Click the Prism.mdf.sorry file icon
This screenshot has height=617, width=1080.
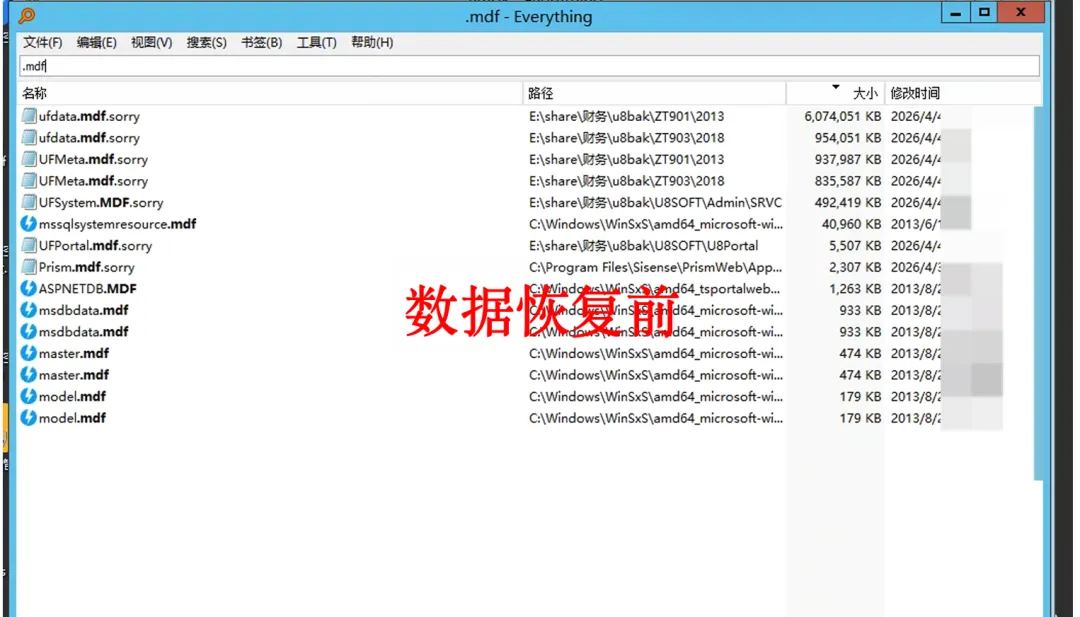pyautogui.click(x=28, y=266)
